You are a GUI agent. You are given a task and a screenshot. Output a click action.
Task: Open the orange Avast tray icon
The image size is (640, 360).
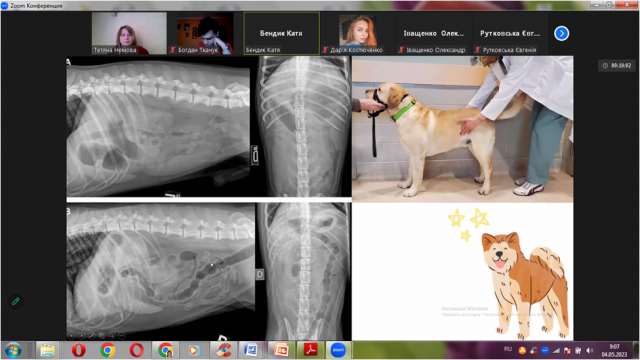(522, 350)
